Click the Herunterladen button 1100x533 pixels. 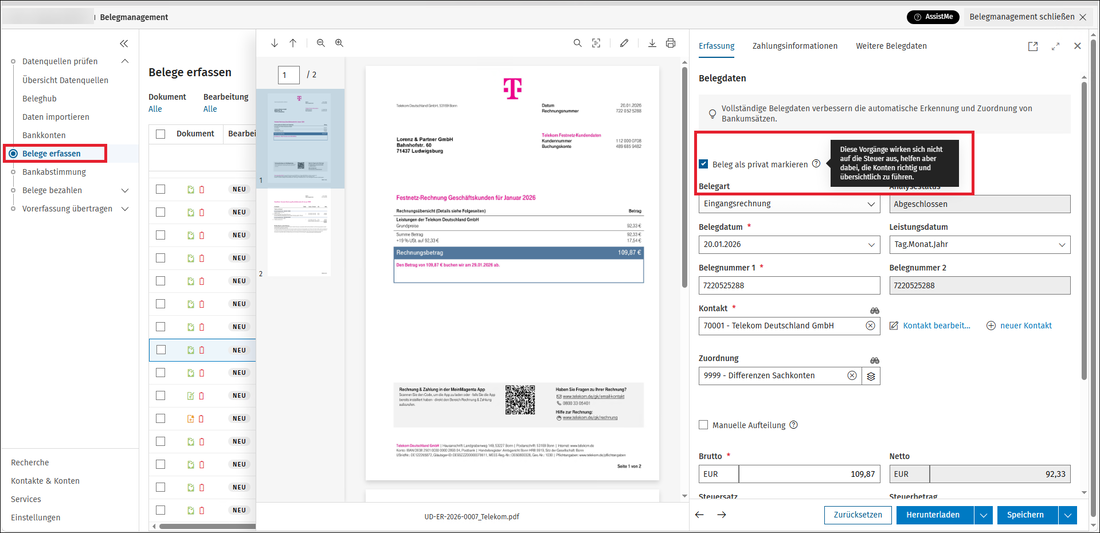(x=935, y=515)
